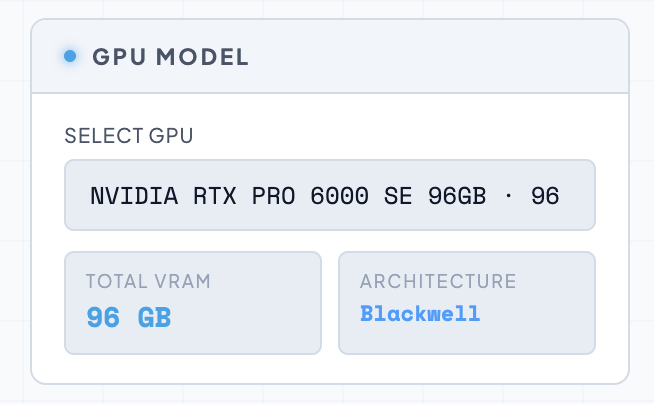Click the ARCHITECTURE label text

438,281
